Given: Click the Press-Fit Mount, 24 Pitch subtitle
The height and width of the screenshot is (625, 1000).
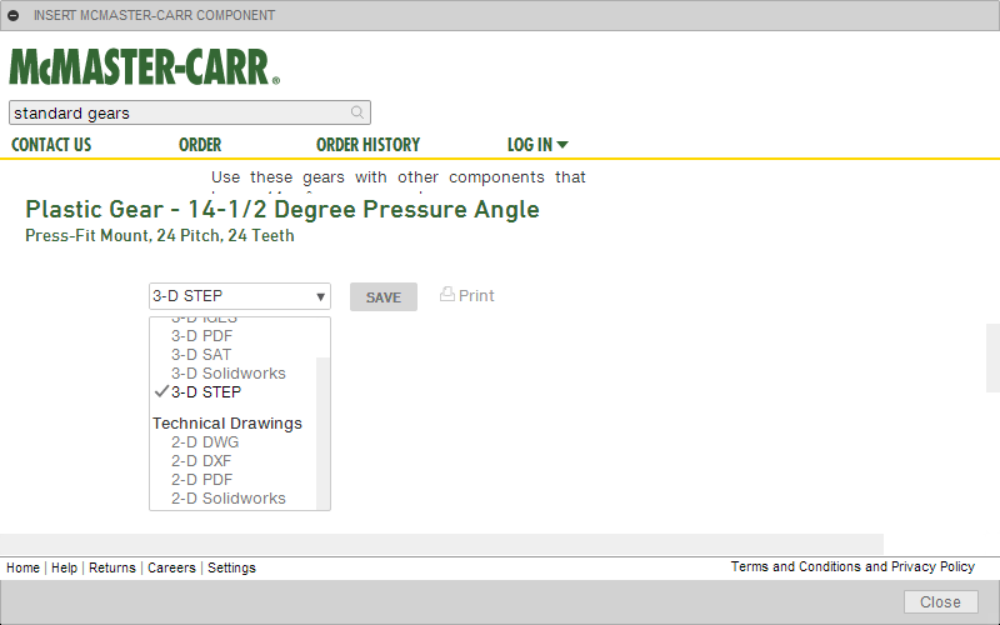Looking at the screenshot, I should (x=160, y=235).
